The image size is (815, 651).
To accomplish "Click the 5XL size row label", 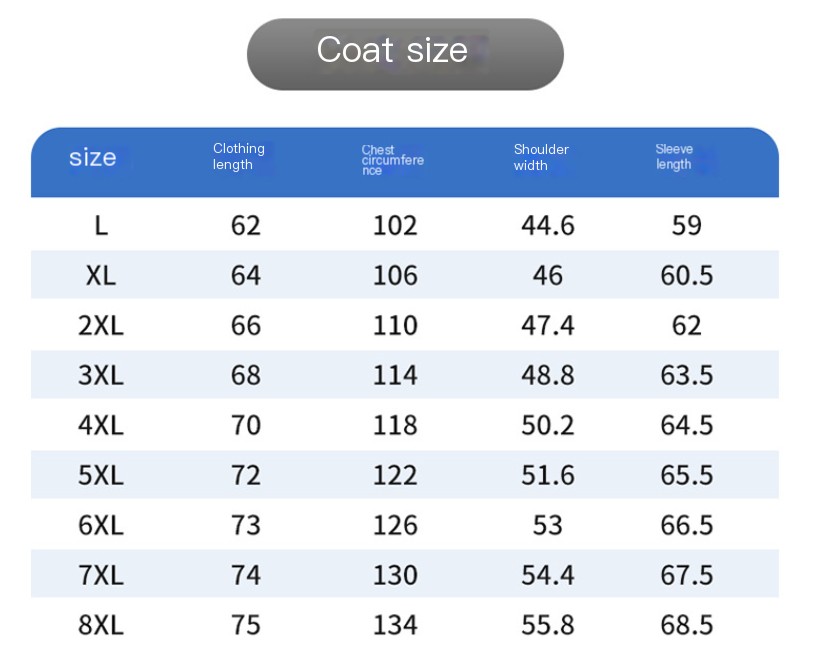I will click(x=101, y=475).
